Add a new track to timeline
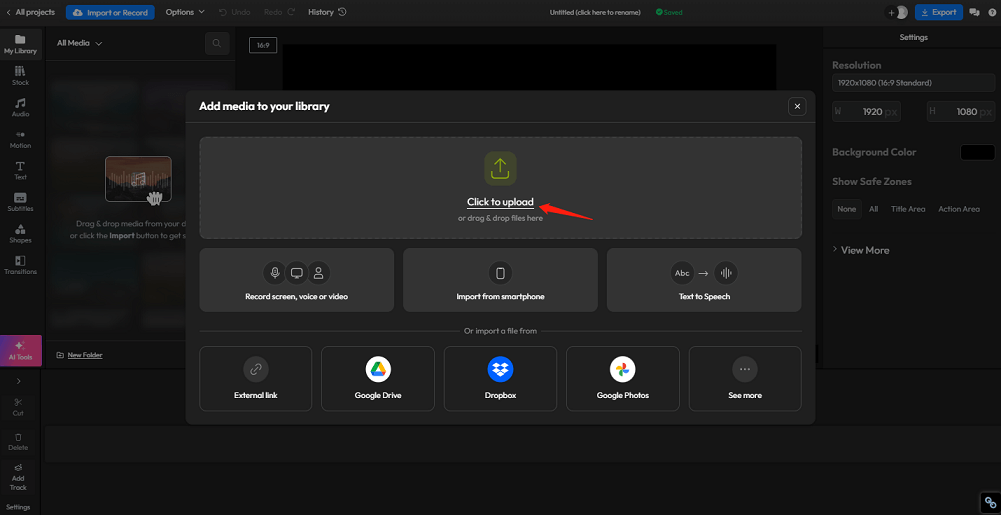The width and height of the screenshot is (1001, 515). [x=18, y=477]
